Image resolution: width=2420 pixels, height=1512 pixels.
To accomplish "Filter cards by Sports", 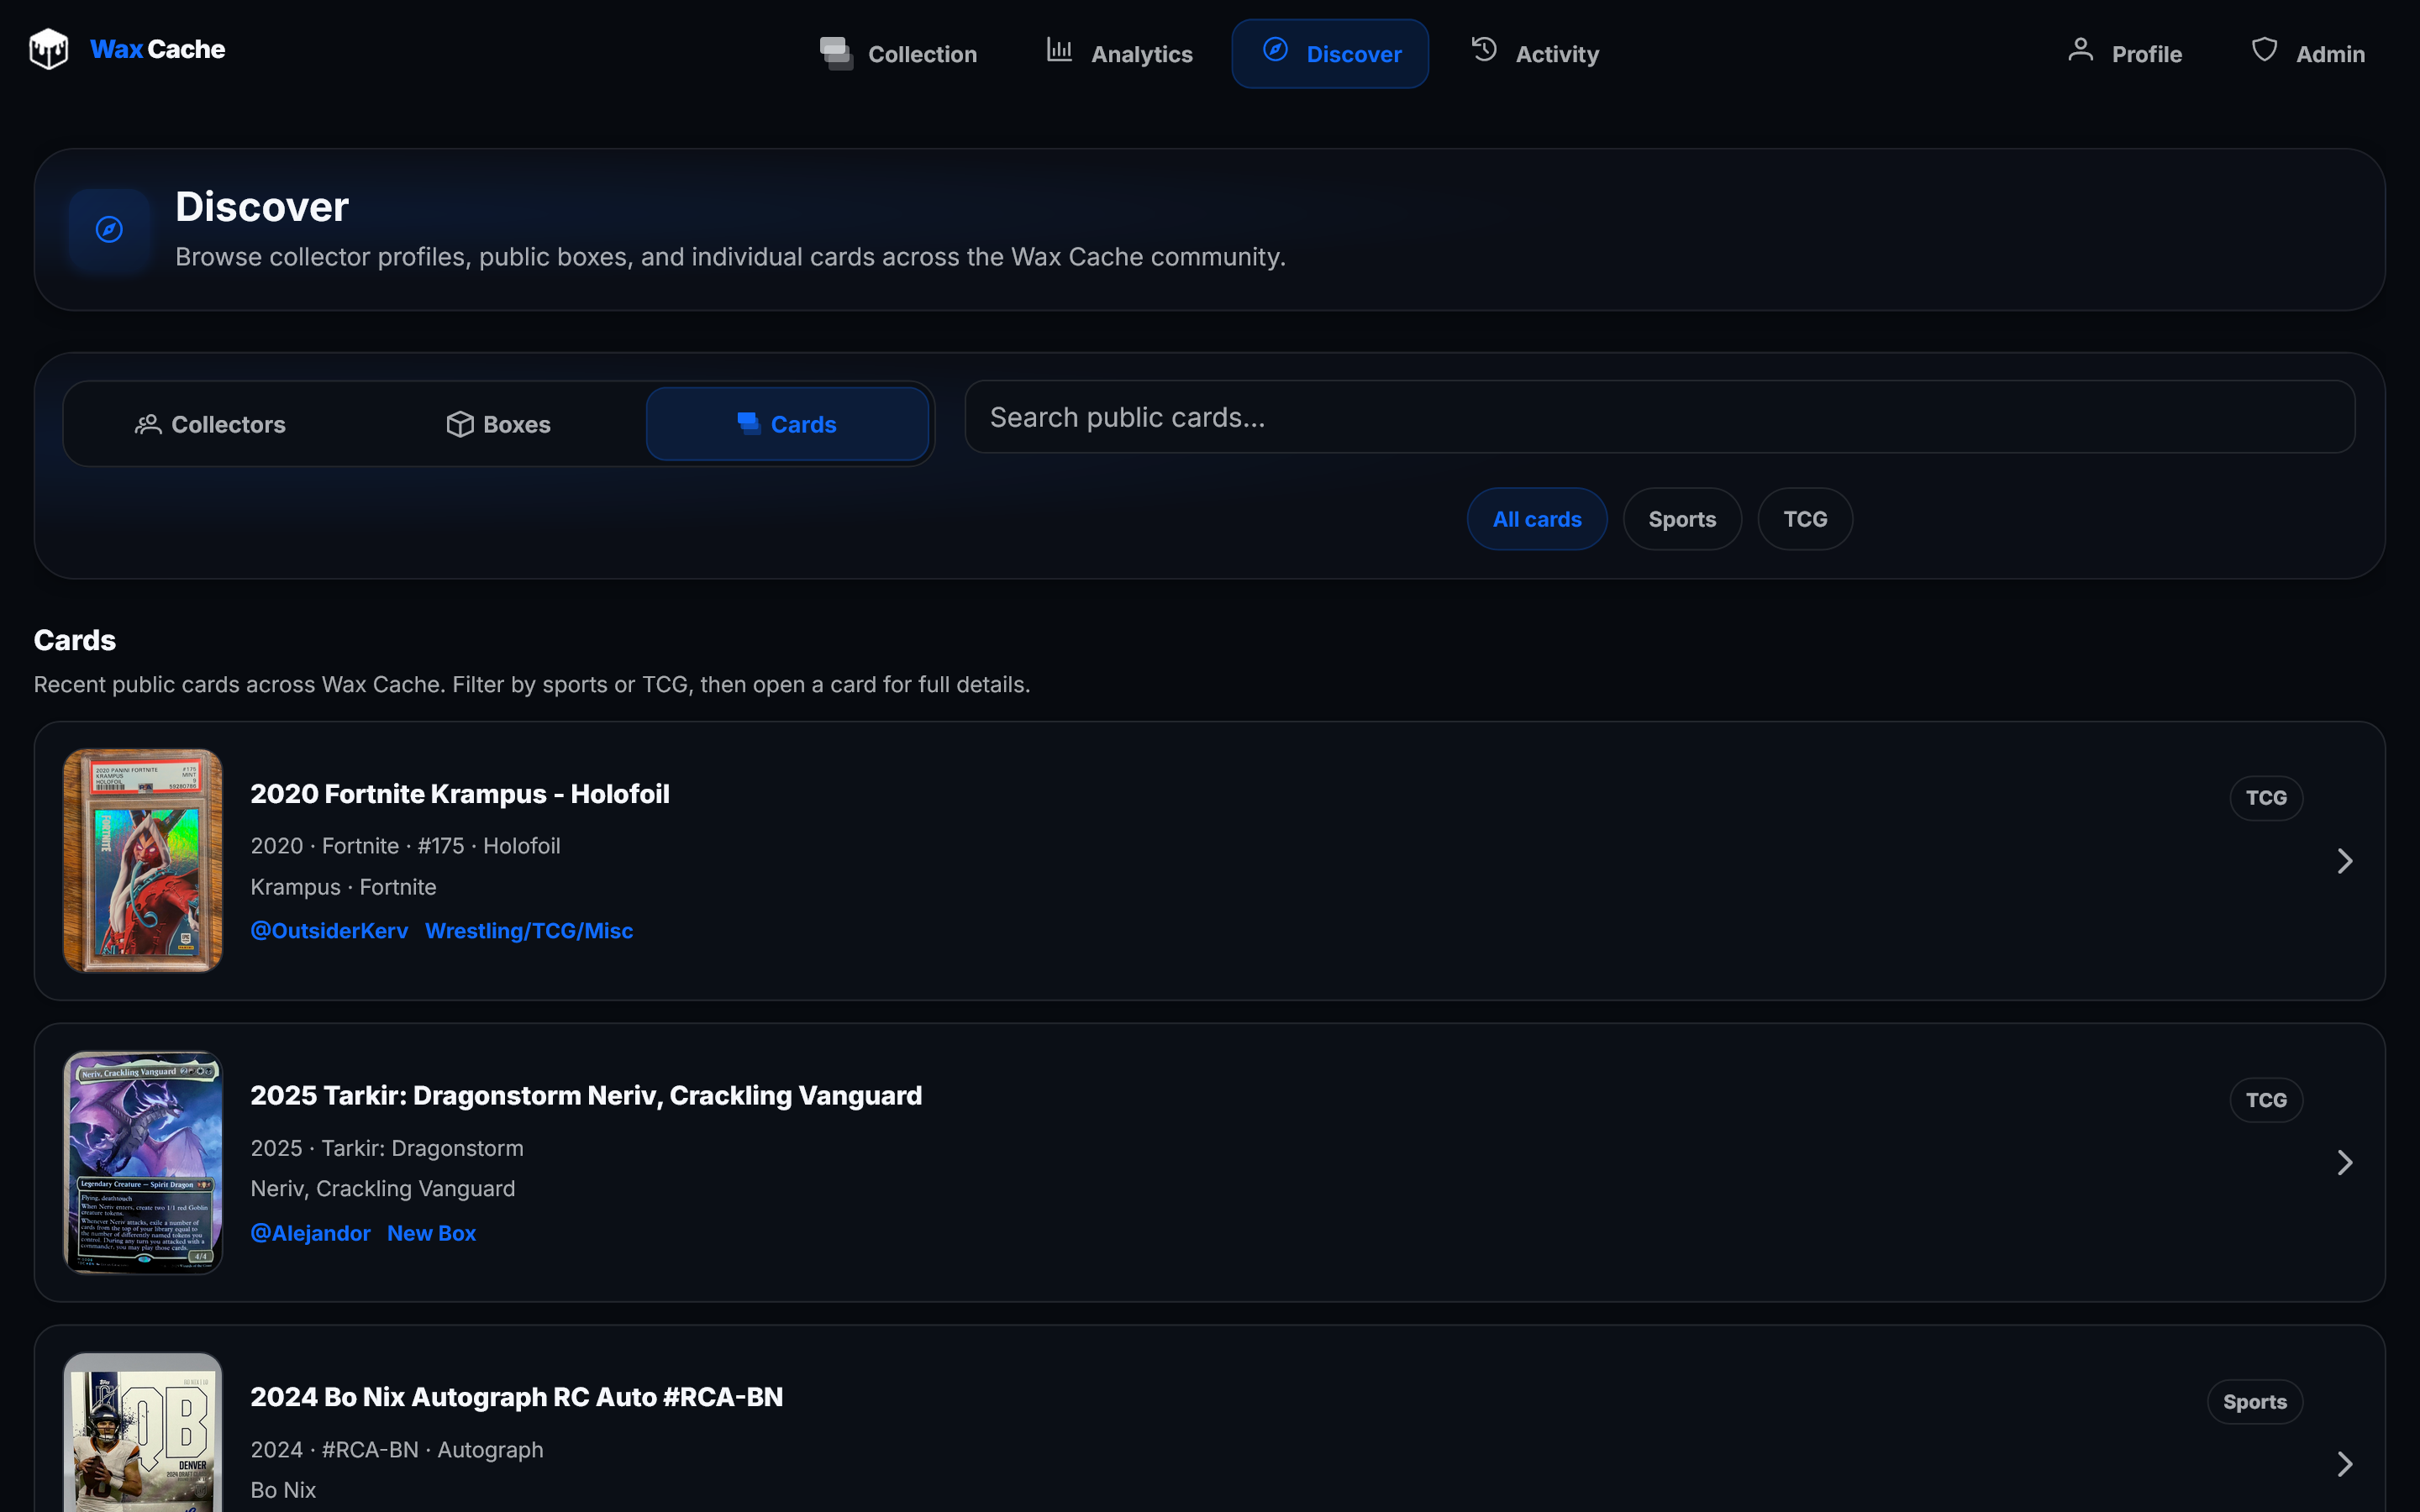I will (1682, 519).
